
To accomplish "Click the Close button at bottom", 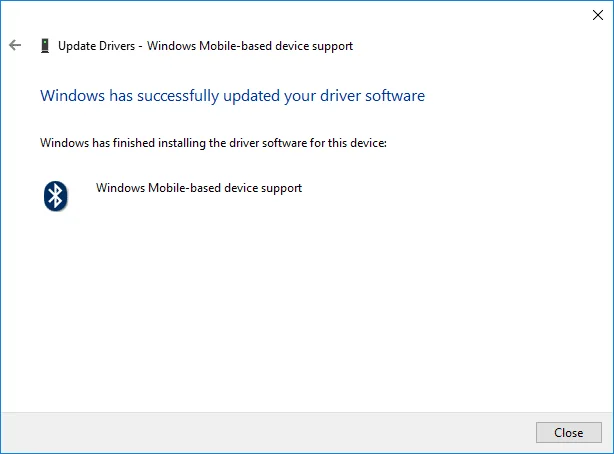I will 569,432.
